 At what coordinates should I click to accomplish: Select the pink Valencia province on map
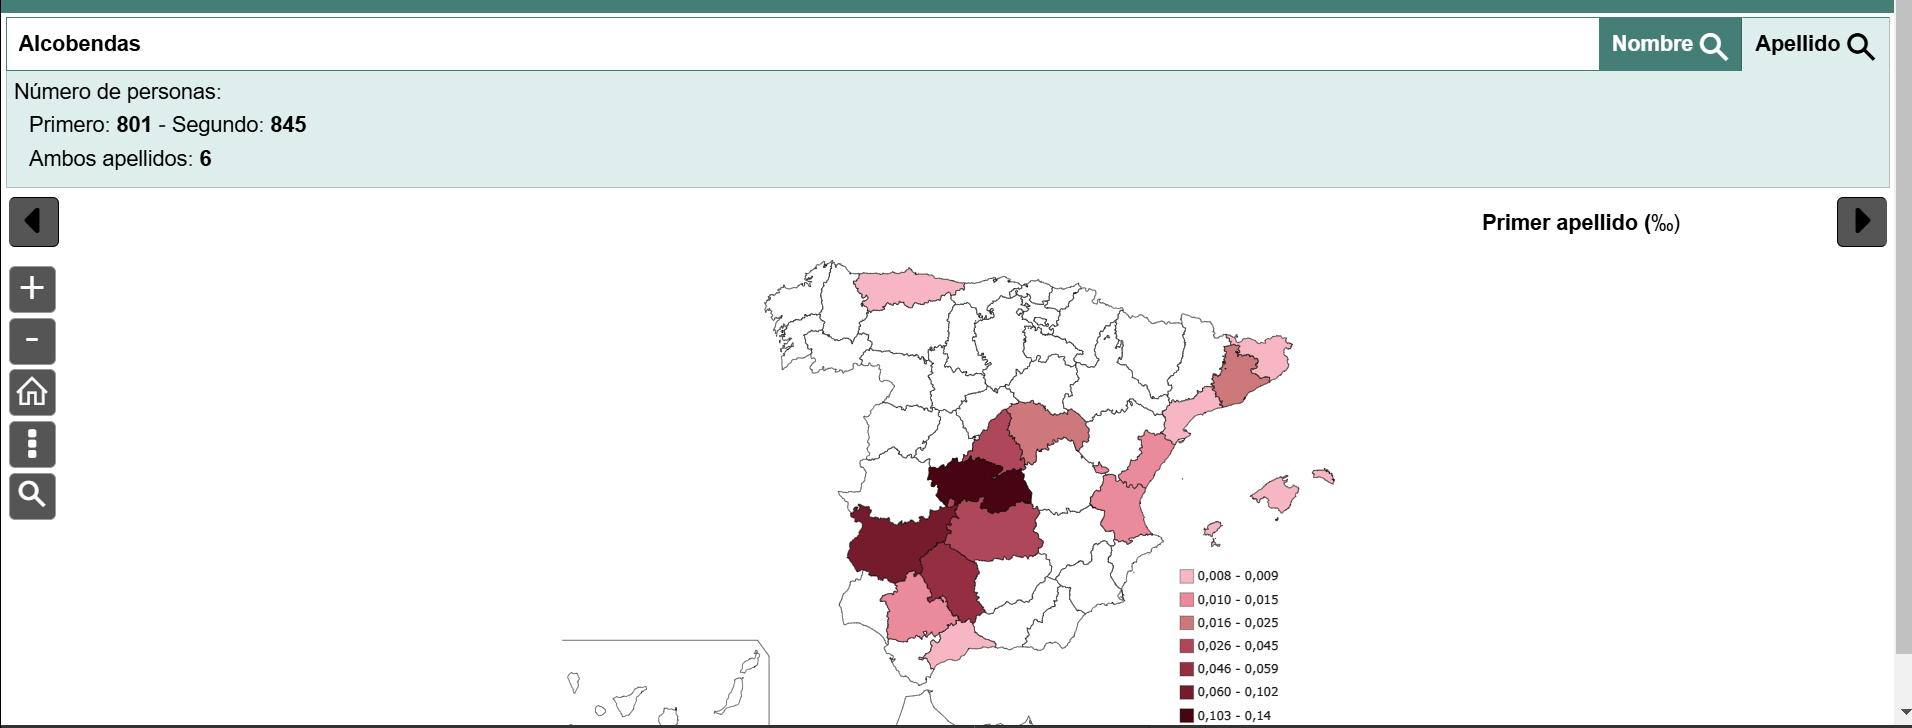pos(1120,505)
